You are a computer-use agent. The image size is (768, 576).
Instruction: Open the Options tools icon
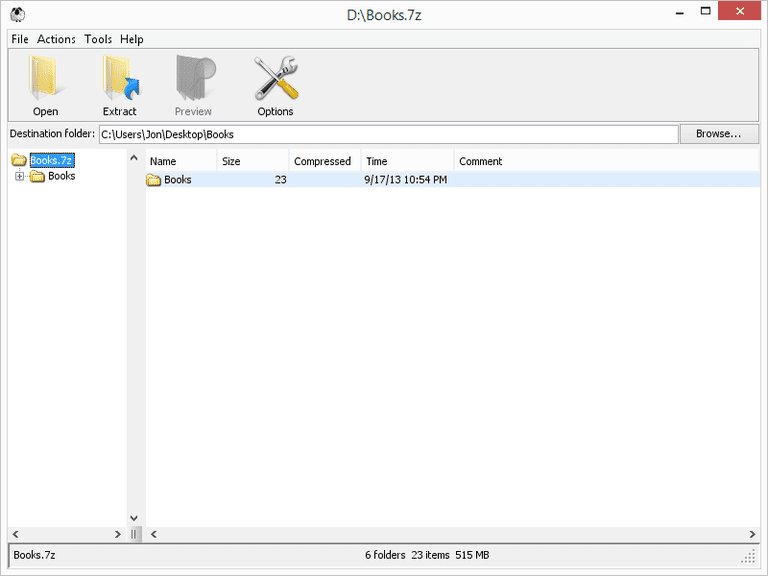(x=276, y=78)
